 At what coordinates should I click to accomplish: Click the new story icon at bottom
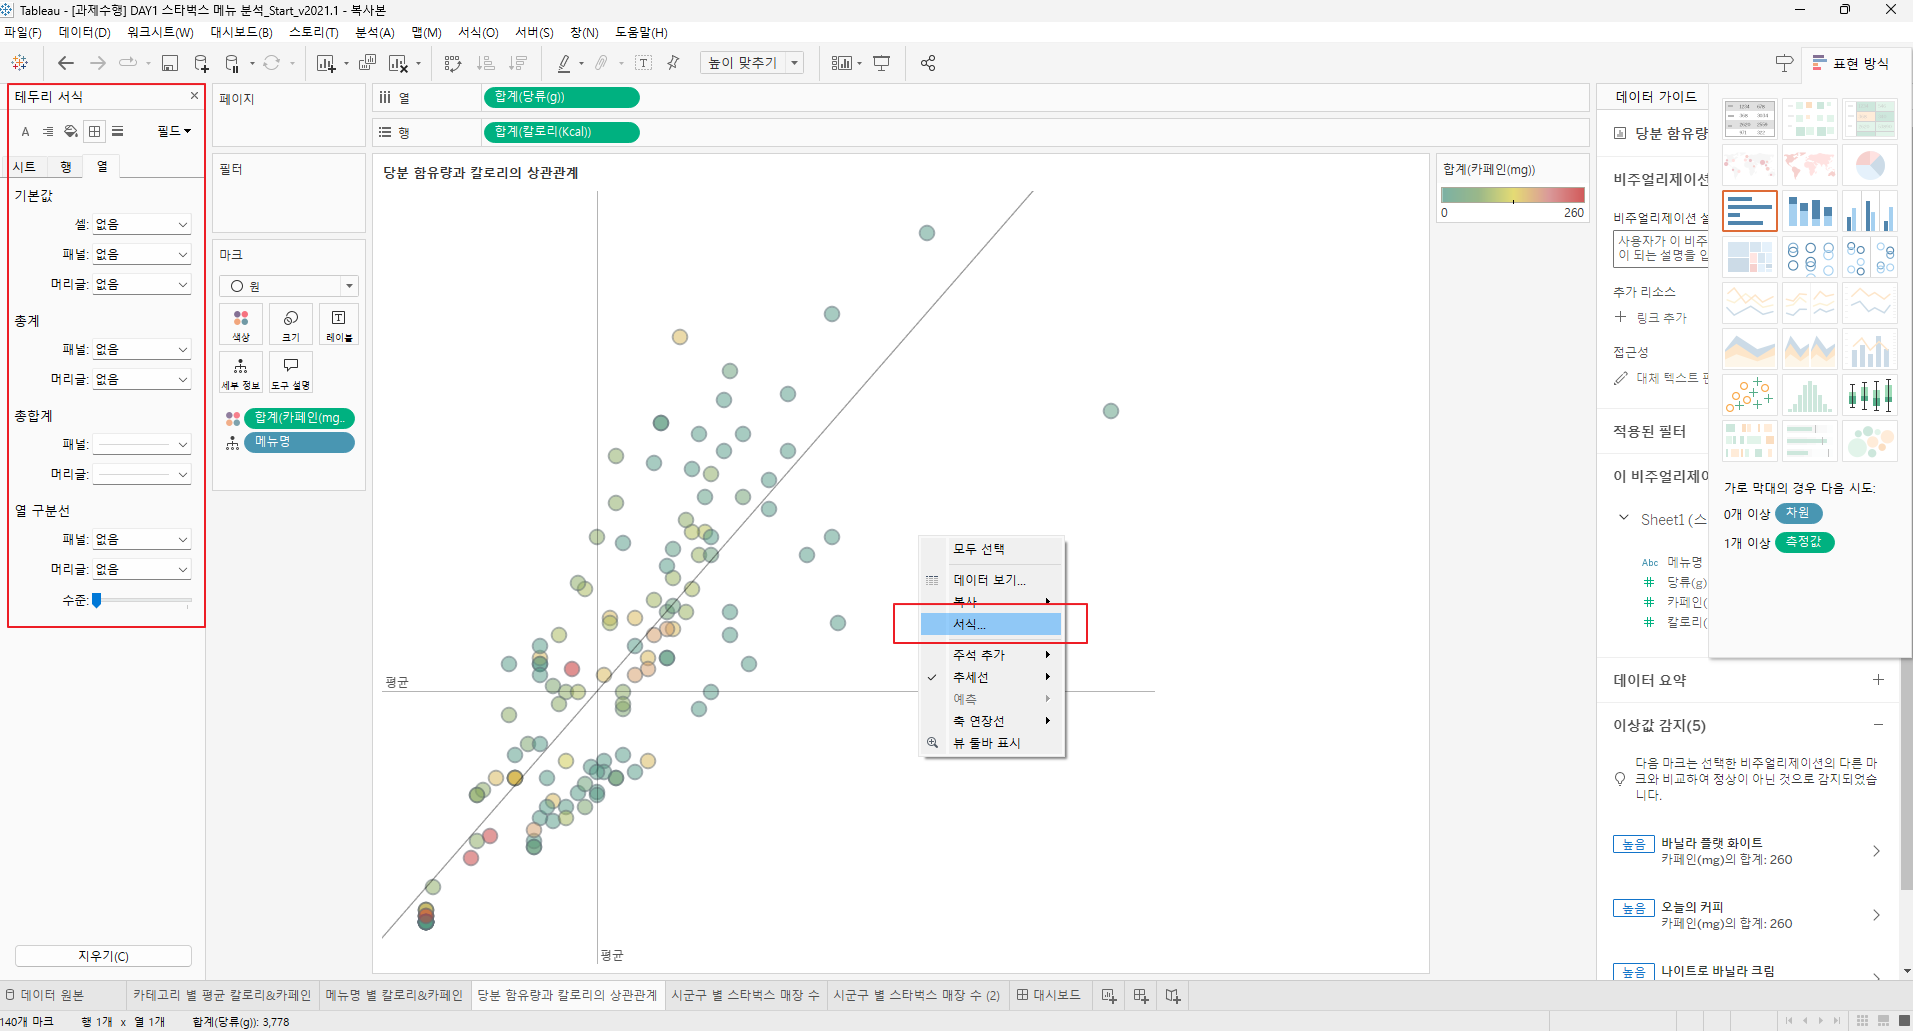point(1173,996)
